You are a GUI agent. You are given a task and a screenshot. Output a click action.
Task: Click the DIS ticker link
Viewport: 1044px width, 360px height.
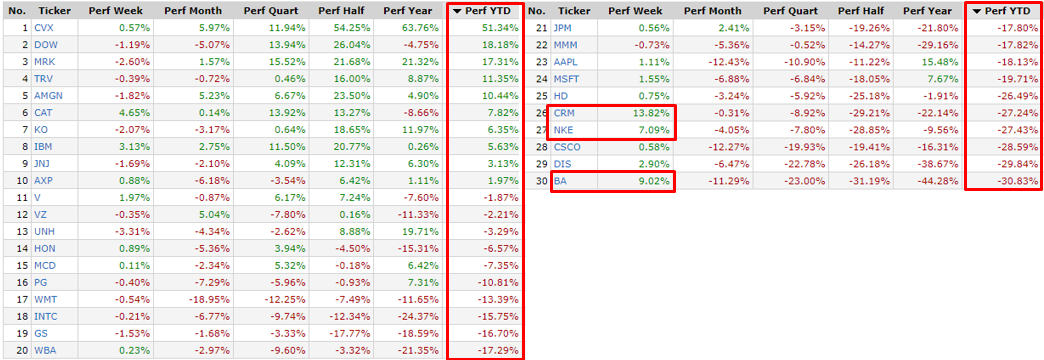(x=561, y=164)
